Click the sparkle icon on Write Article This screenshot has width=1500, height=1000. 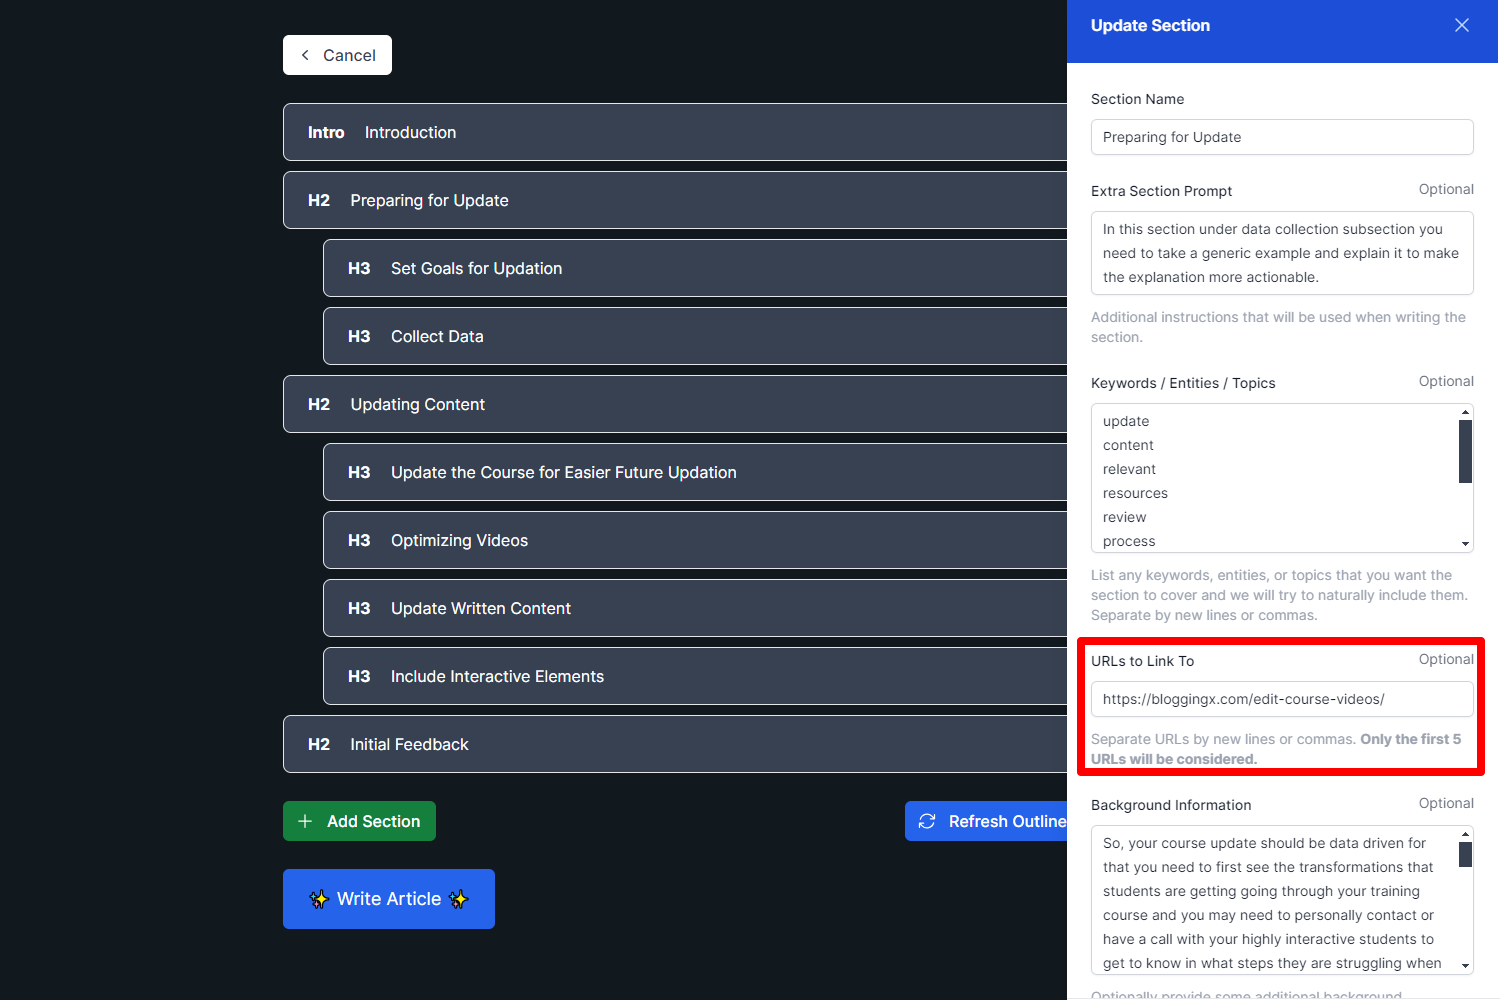click(x=319, y=899)
